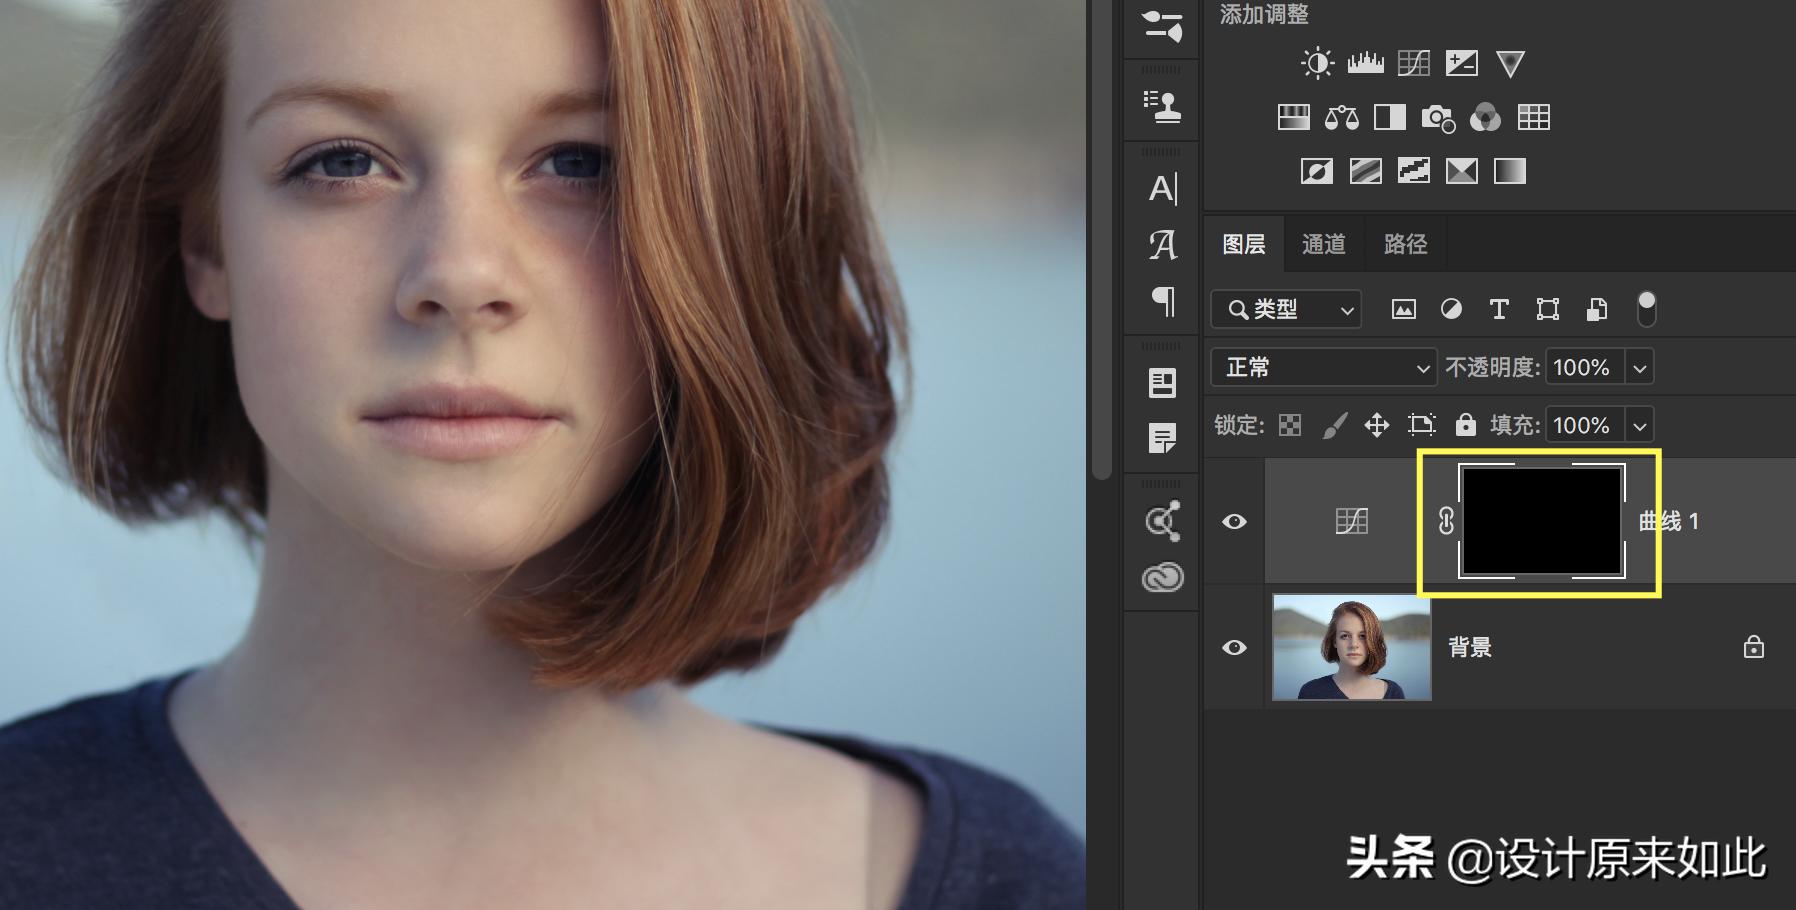Click the Curves adjustment icon

pyautogui.click(x=1413, y=64)
